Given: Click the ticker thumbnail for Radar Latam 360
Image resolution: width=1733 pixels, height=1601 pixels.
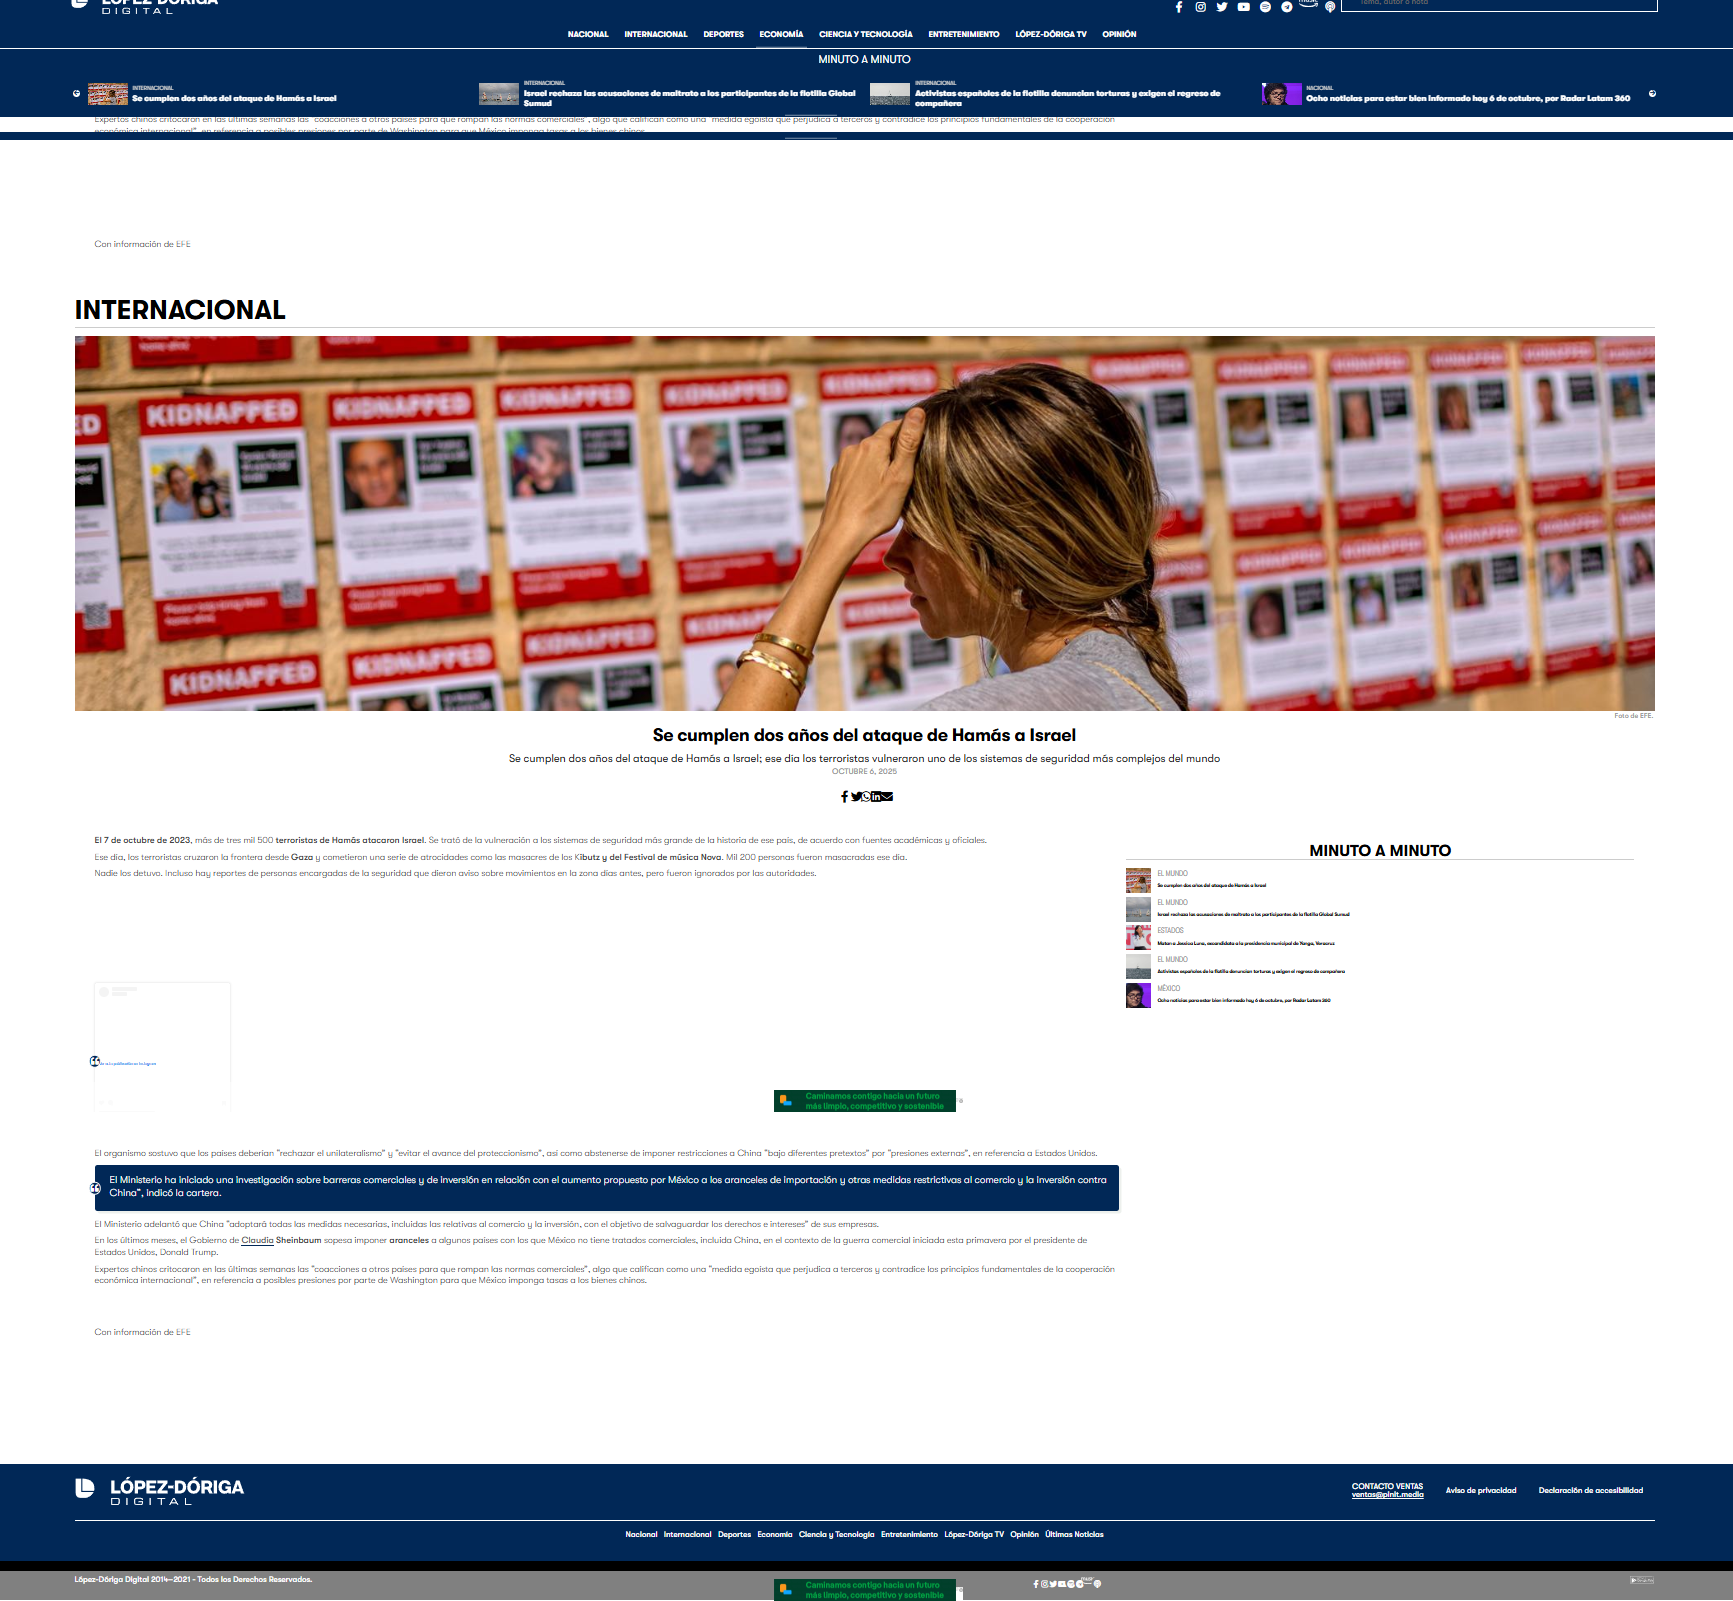Looking at the screenshot, I should point(1281,94).
